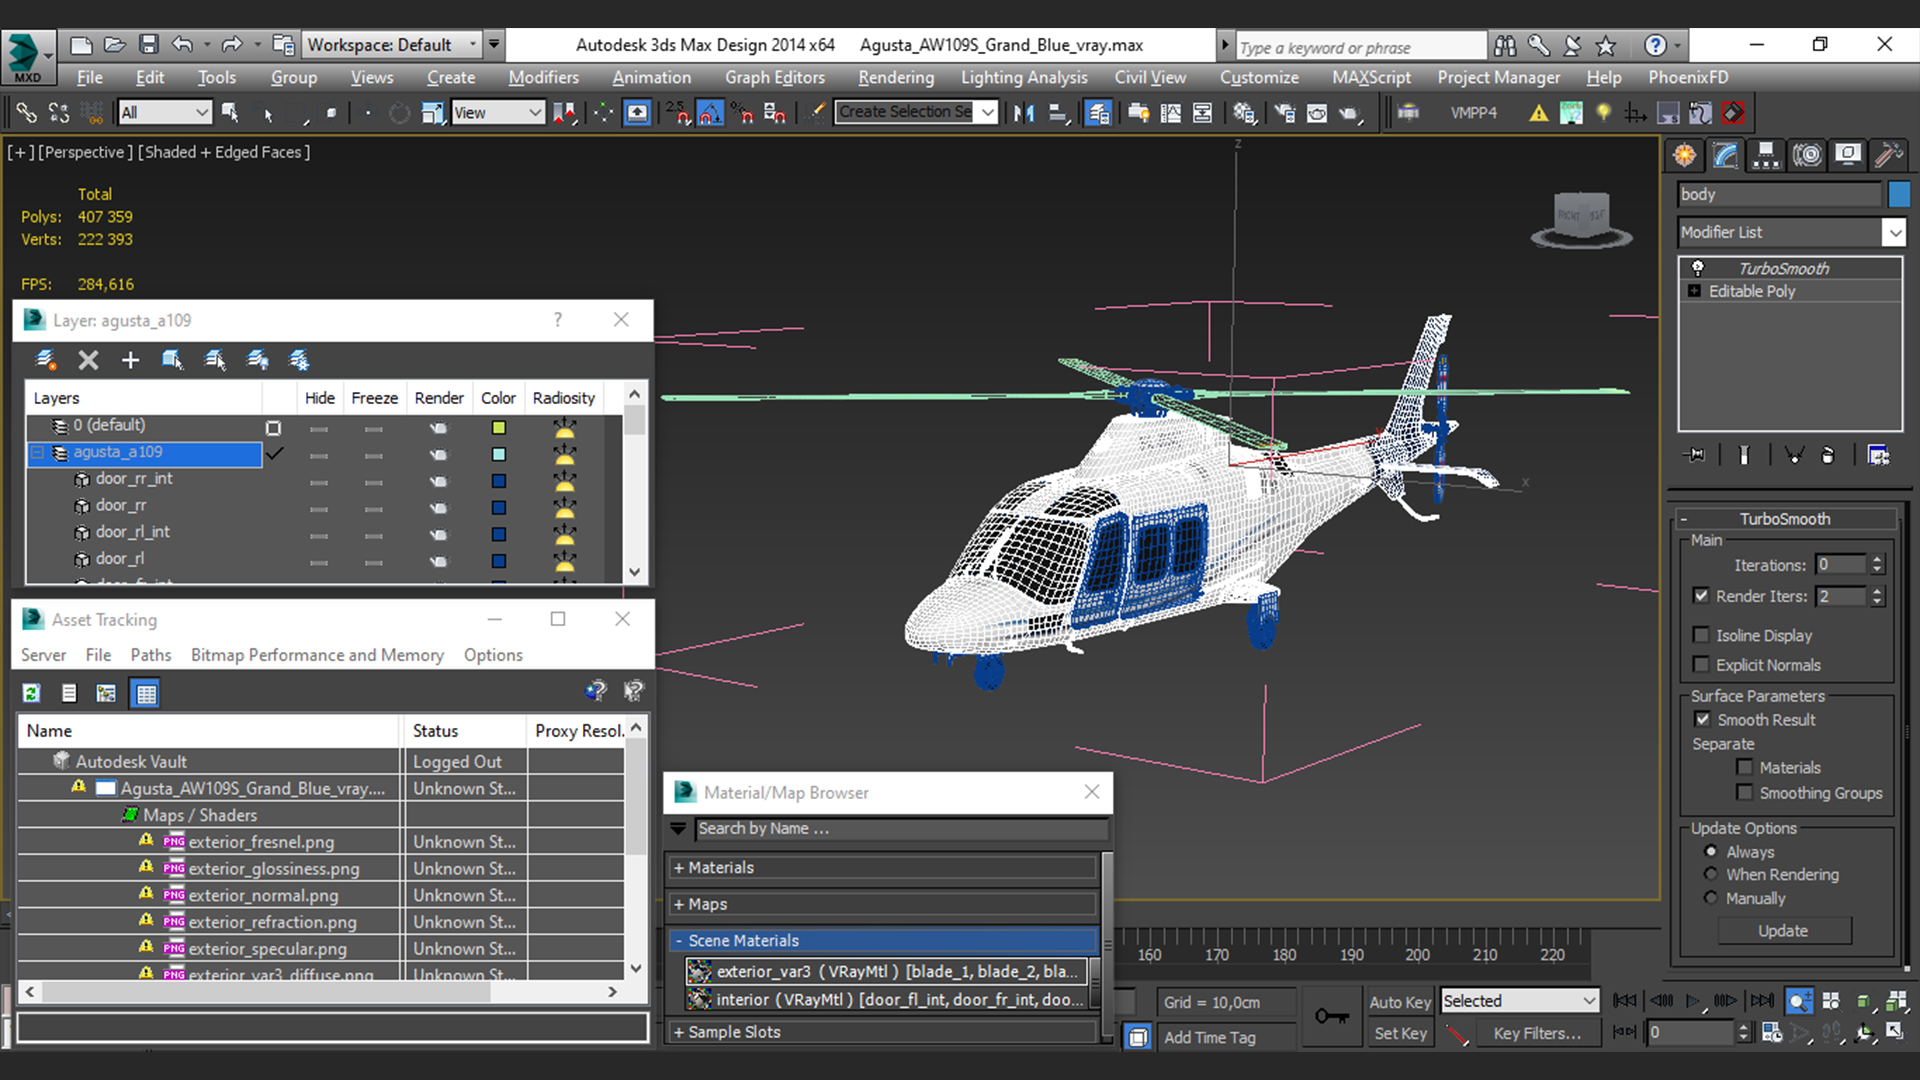1920x1080 pixels.
Task: Click the Render Production teapot icon
Action: (x=1350, y=112)
